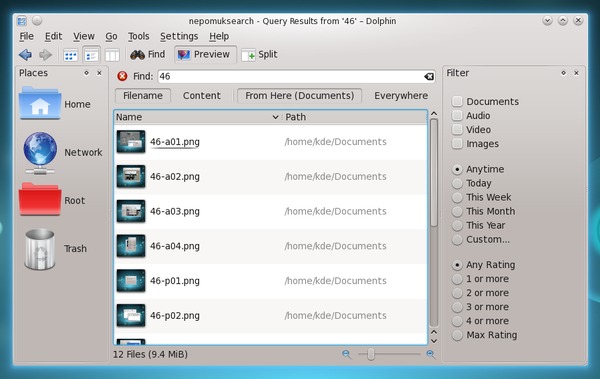Switch to Icons view mode
The width and height of the screenshot is (600, 379).
pyautogui.click(x=70, y=56)
